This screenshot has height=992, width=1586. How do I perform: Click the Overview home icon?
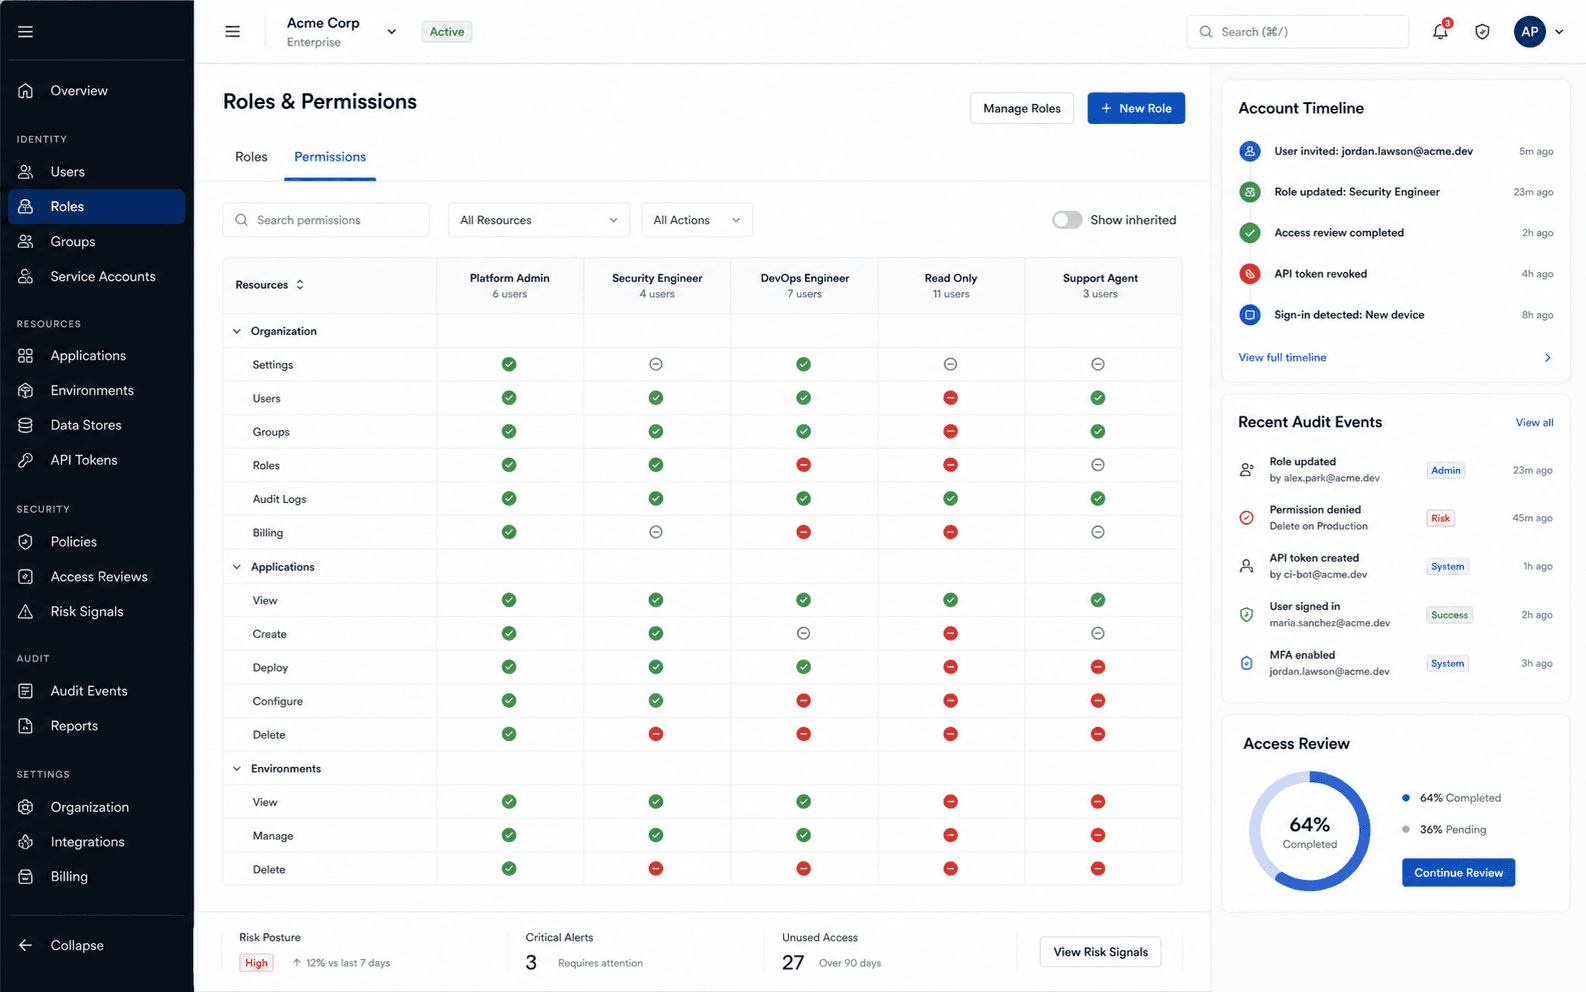tap(26, 91)
